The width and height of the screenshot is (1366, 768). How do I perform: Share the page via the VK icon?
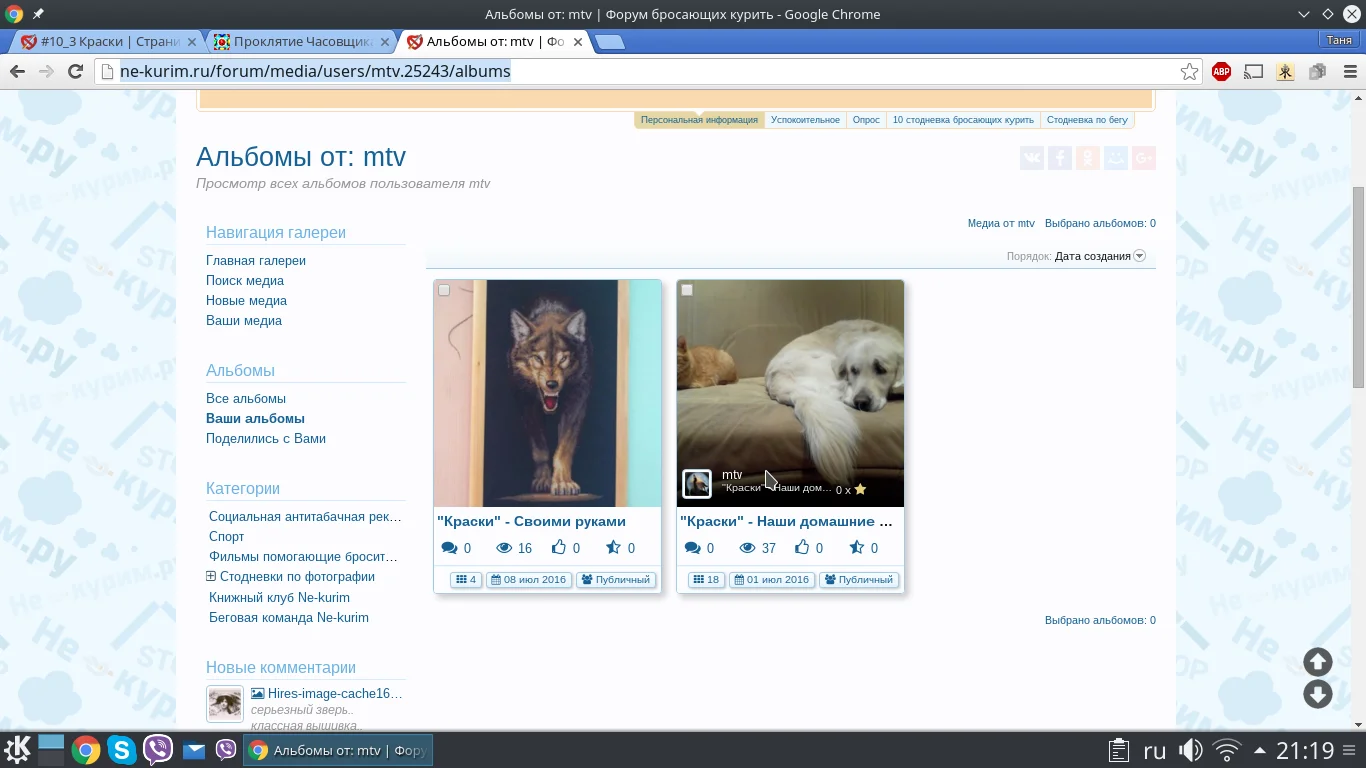click(x=1032, y=158)
